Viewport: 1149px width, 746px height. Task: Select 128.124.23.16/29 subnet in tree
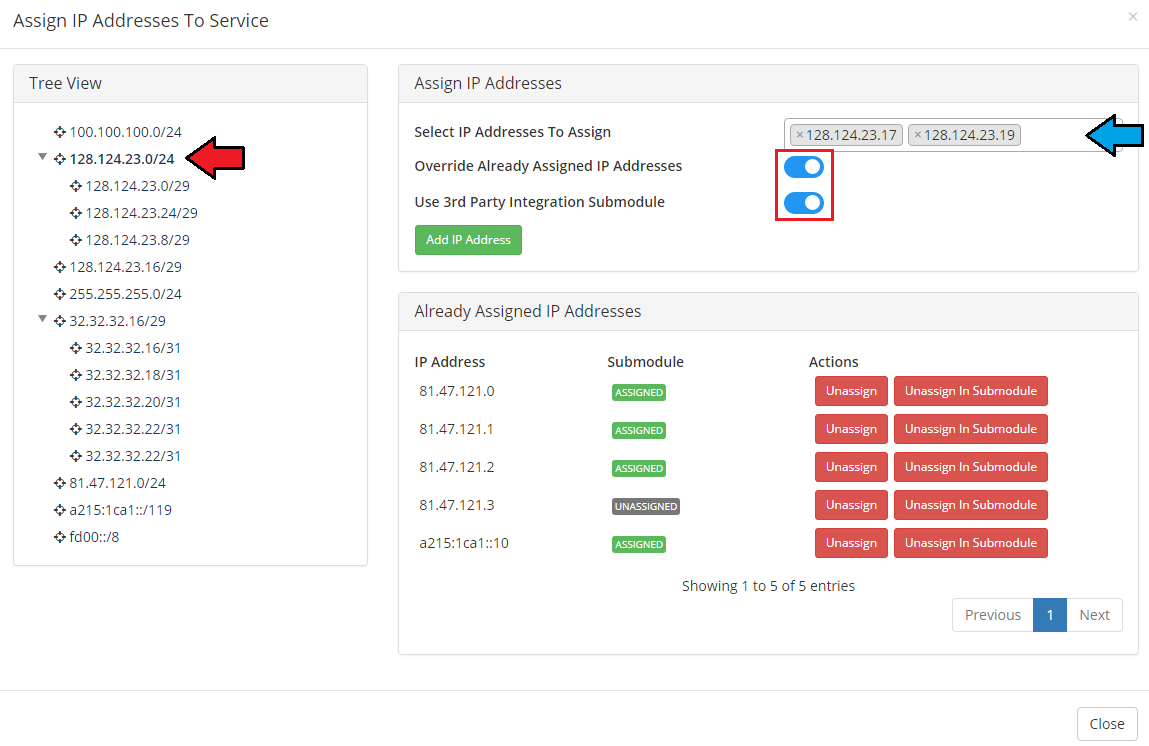coord(125,267)
